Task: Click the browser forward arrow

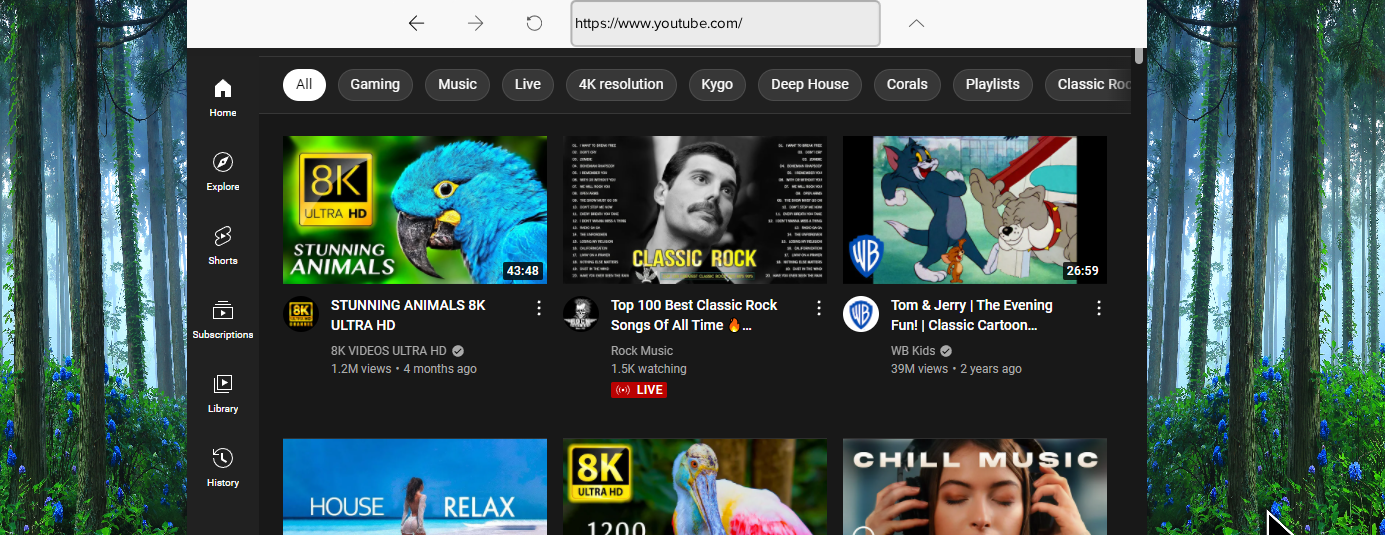Action: 475,23
